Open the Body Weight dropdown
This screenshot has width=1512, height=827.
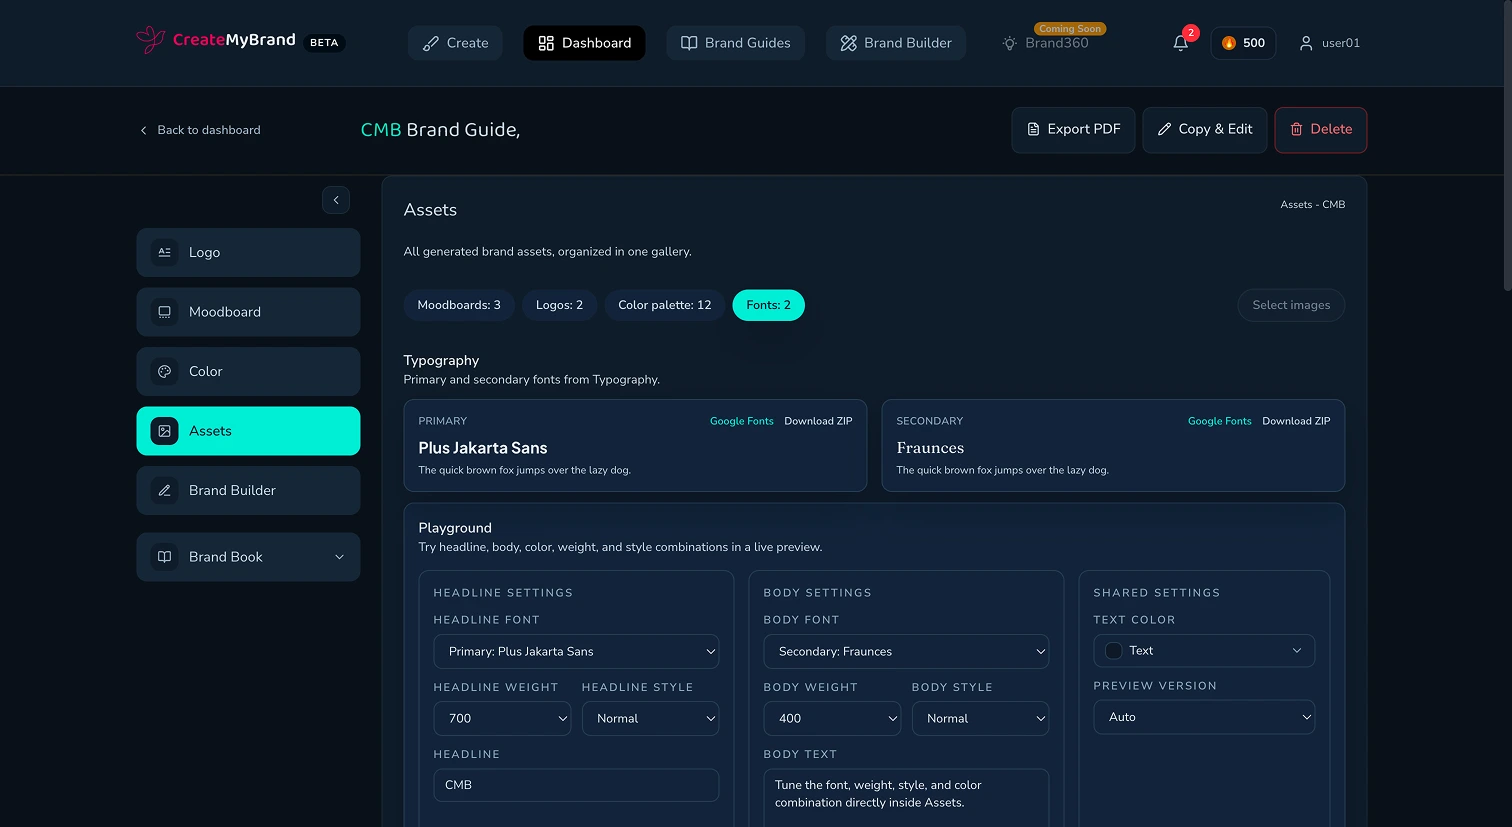(832, 718)
